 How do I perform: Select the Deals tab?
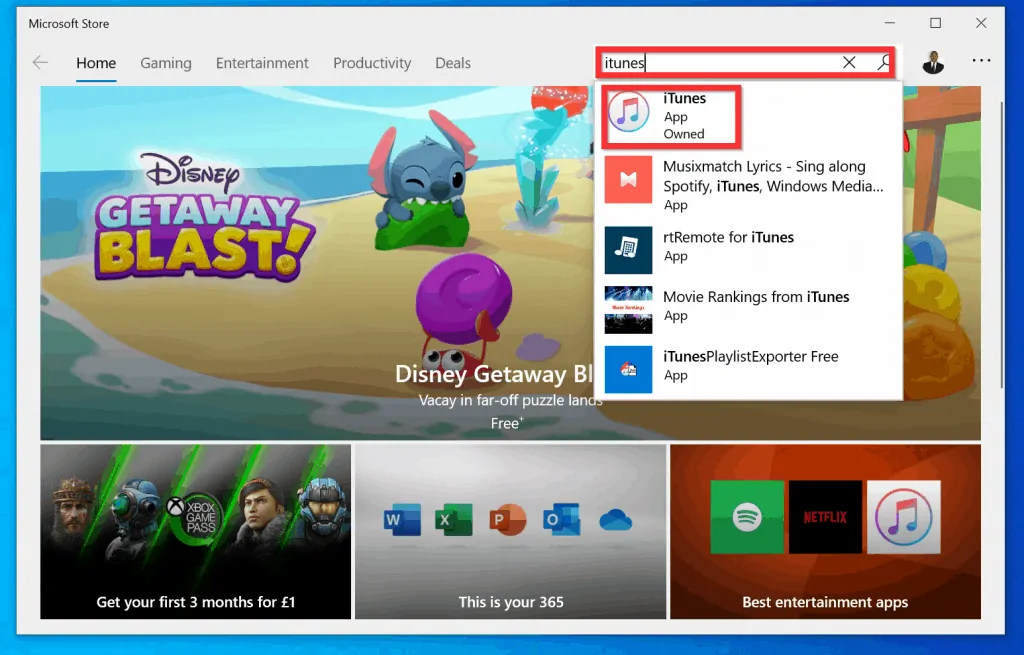point(453,63)
